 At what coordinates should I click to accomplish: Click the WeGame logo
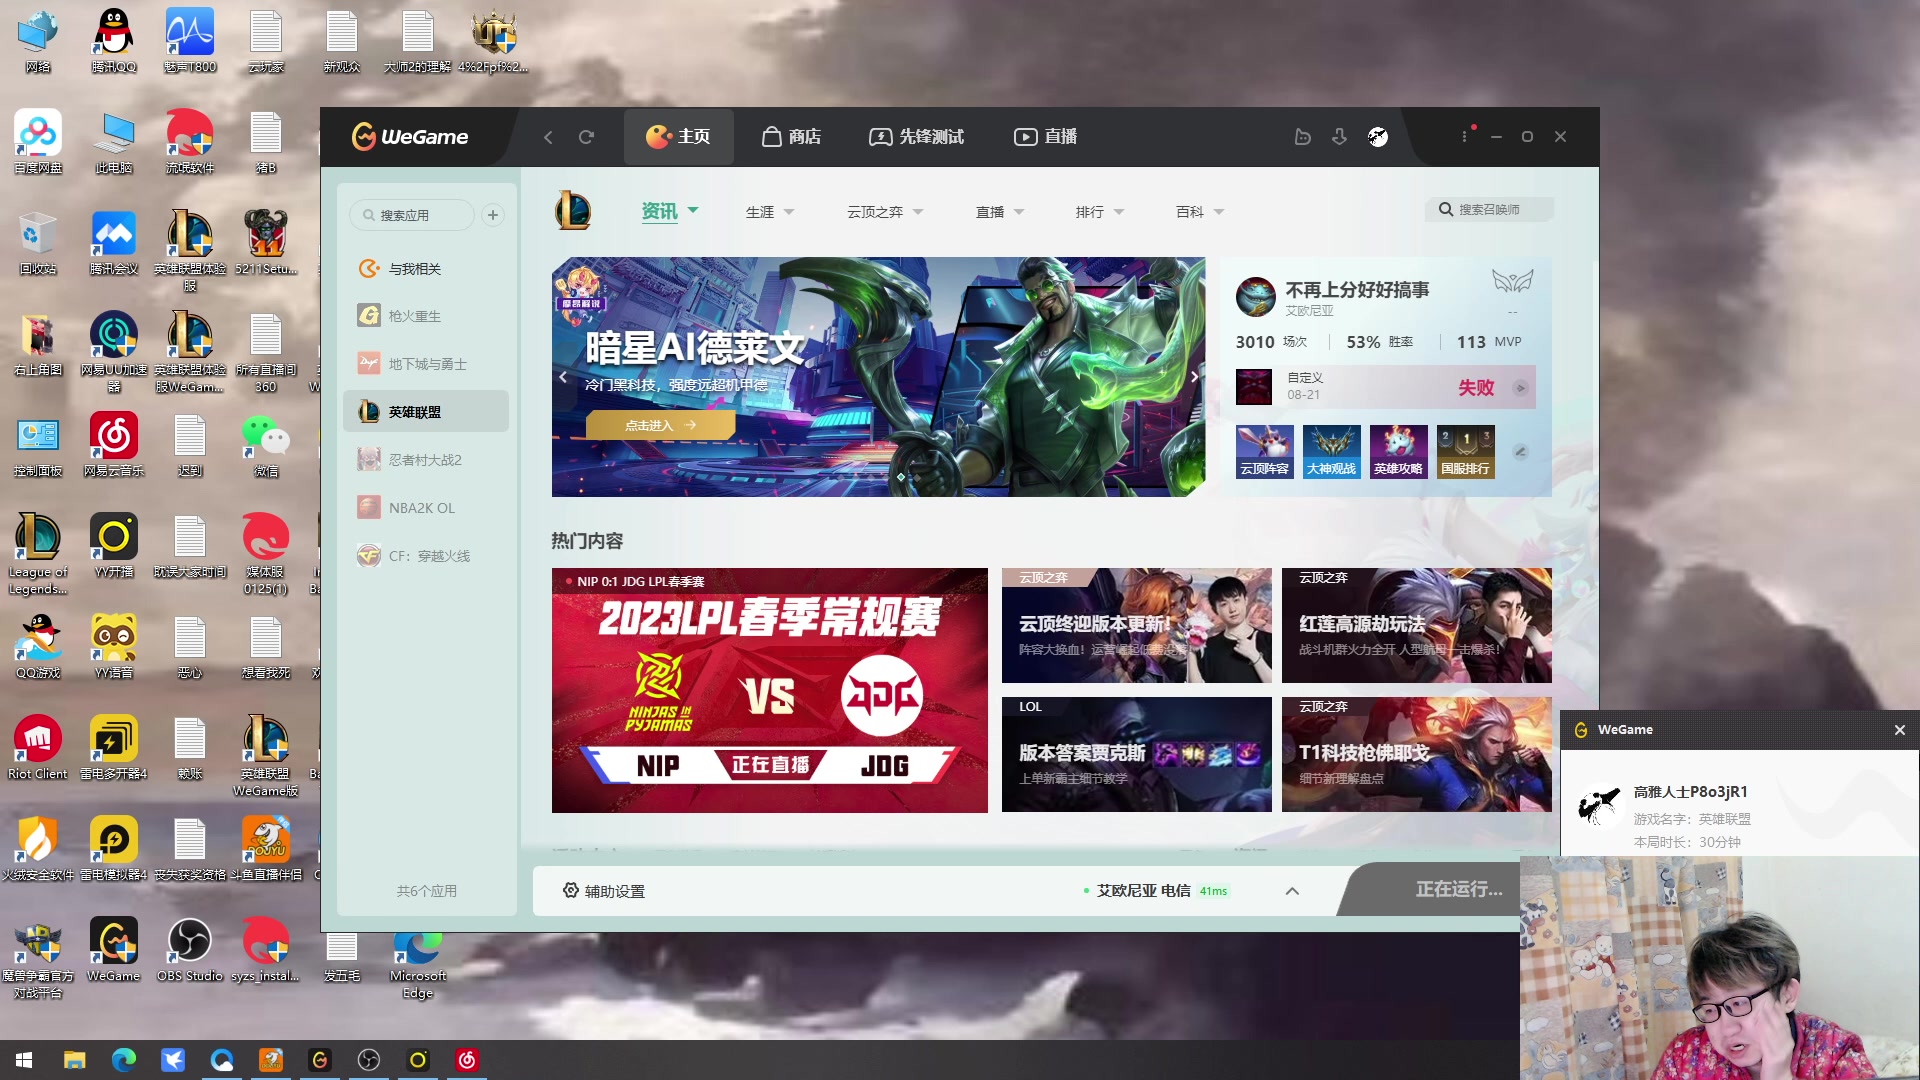coord(410,137)
